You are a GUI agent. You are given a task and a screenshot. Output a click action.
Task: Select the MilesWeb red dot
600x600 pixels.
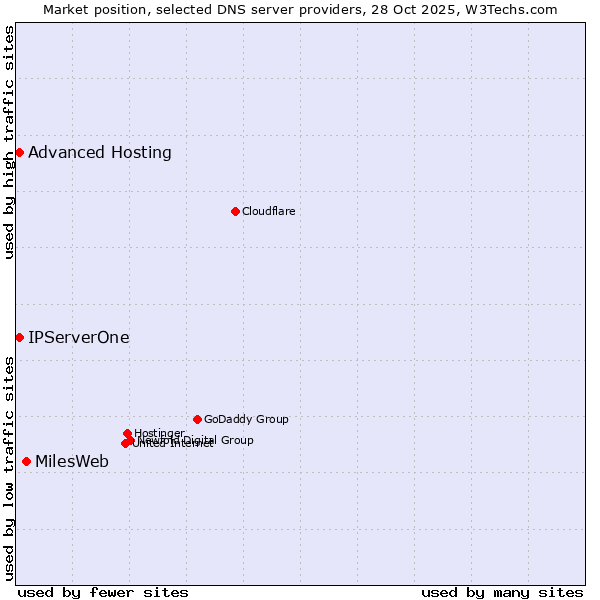pyautogui.click(x=26, y=461)
